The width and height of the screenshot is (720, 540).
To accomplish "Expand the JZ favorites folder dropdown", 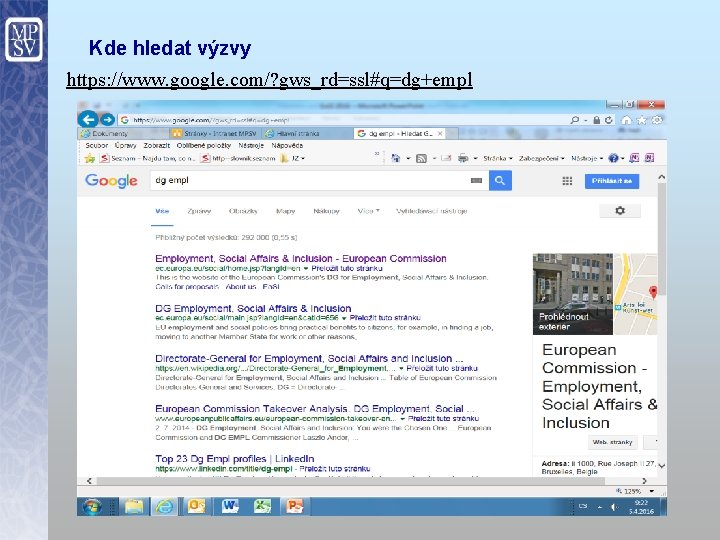I will [x=293, y=158].
